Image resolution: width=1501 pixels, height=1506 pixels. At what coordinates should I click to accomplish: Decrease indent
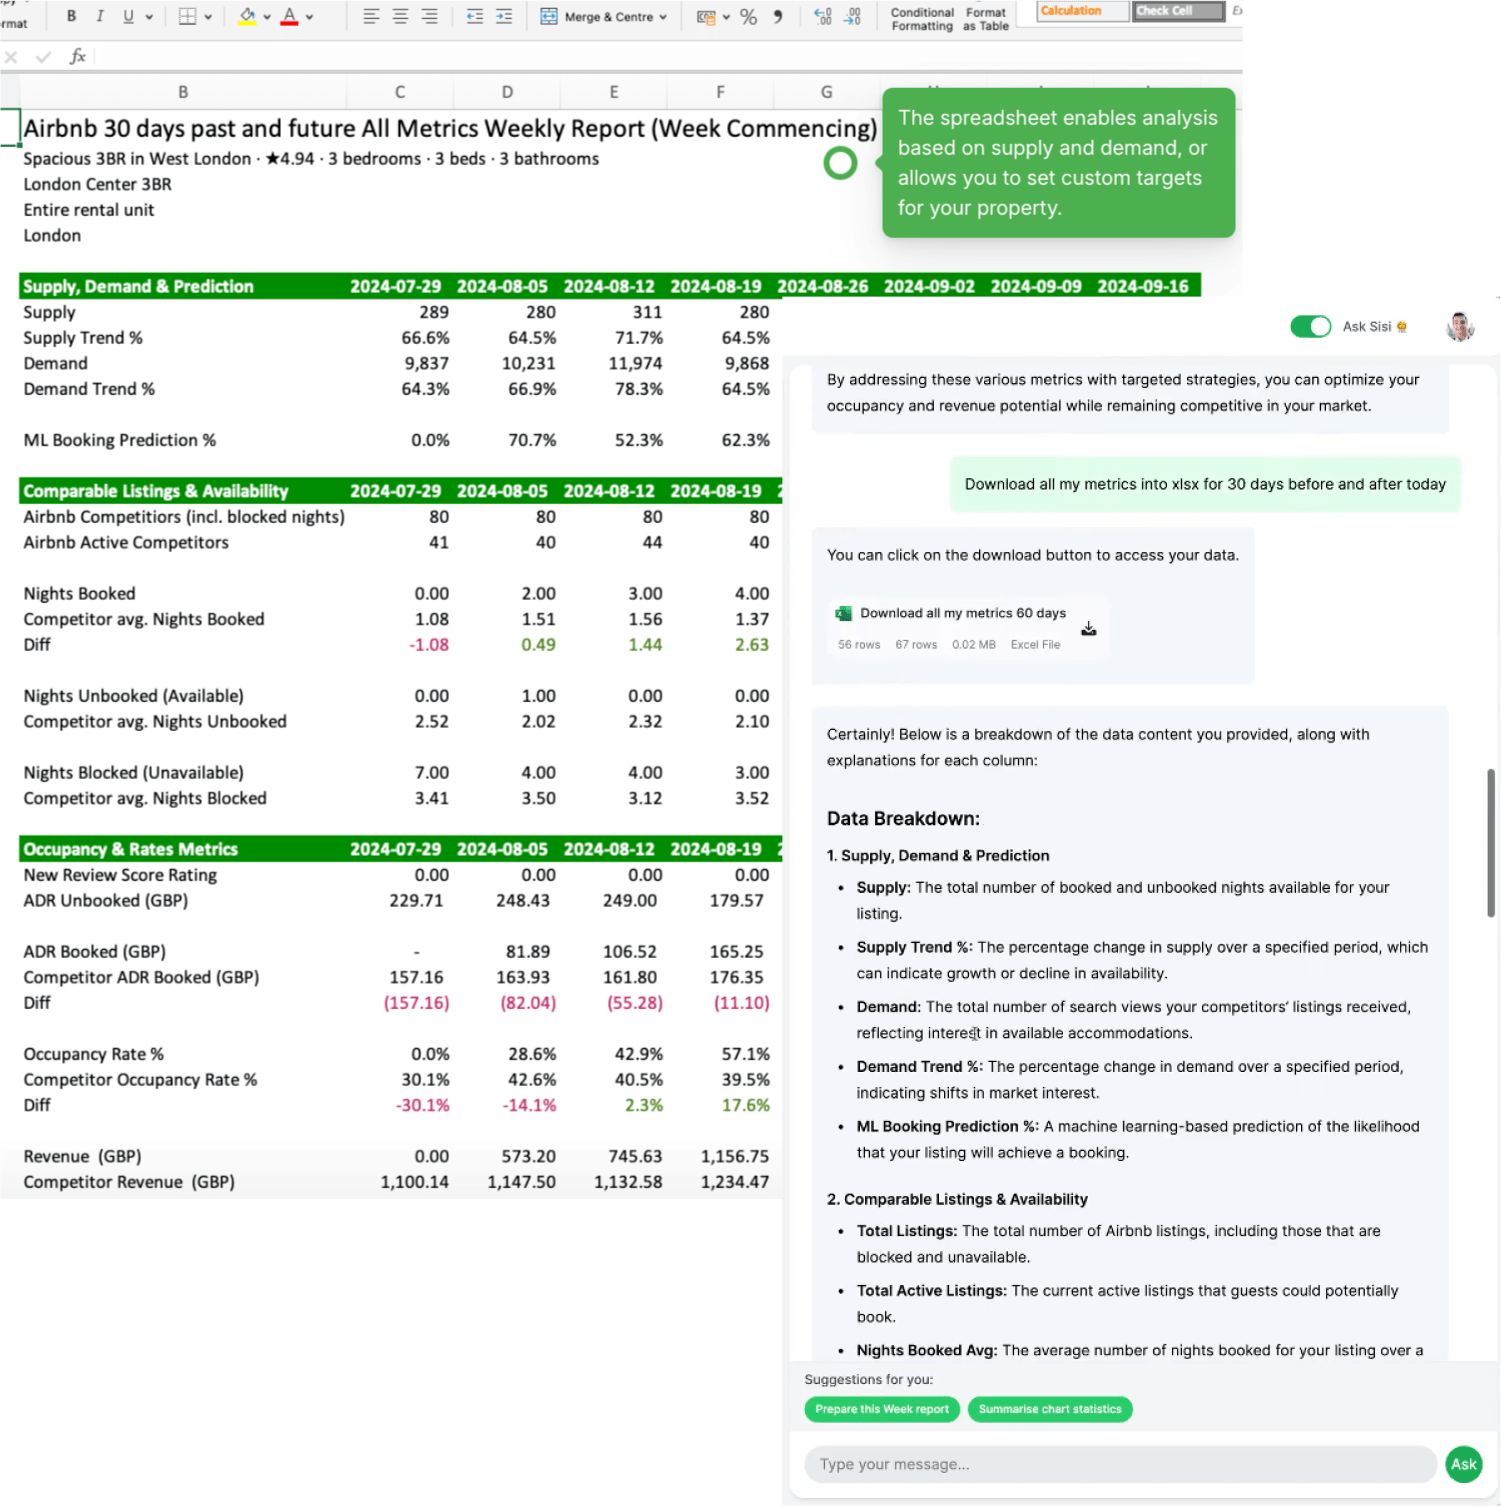pyautogui.click(x=475, y=16)
